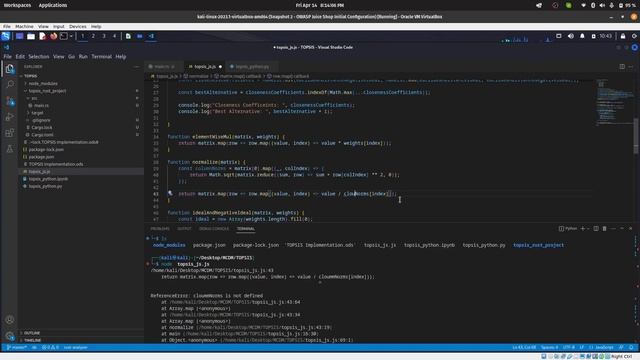Open the VS Code Terminal menu
The image size is (640, 360).
(x=101, y=57)
